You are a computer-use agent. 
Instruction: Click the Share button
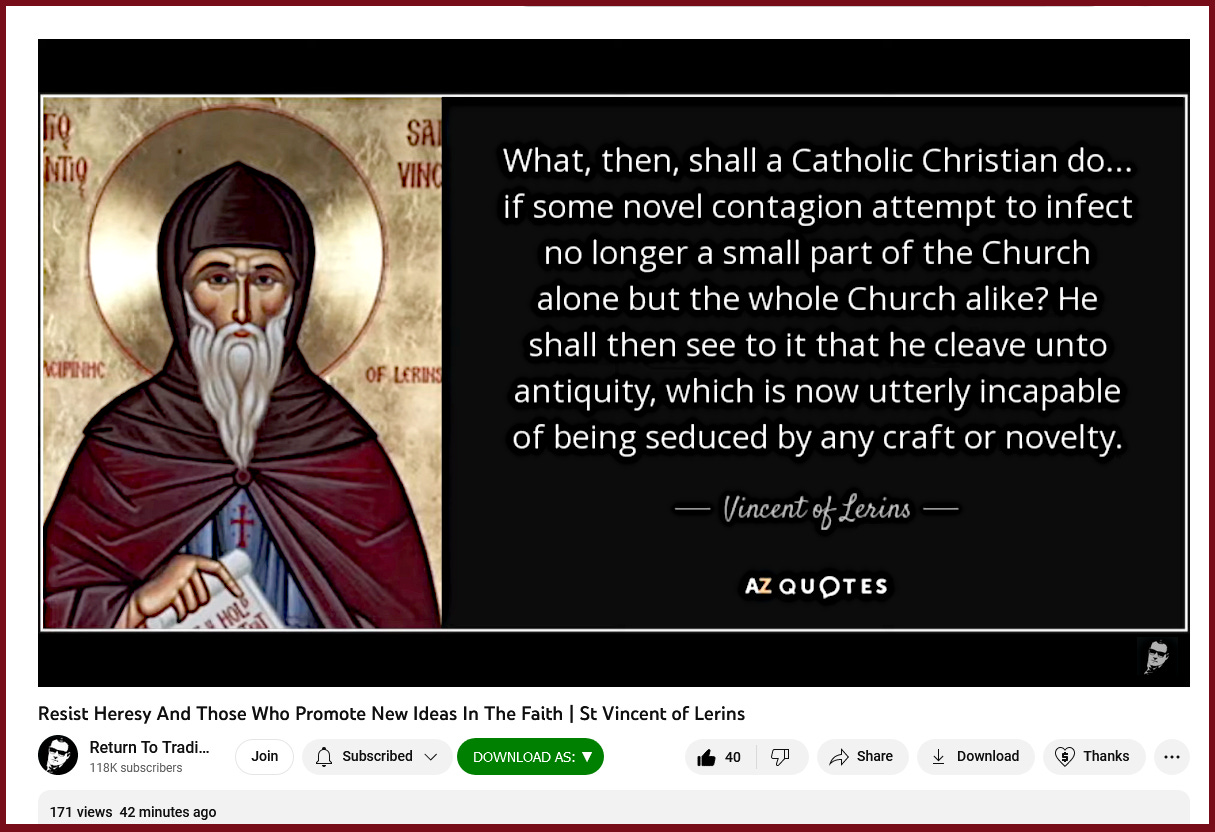[862, 757]
